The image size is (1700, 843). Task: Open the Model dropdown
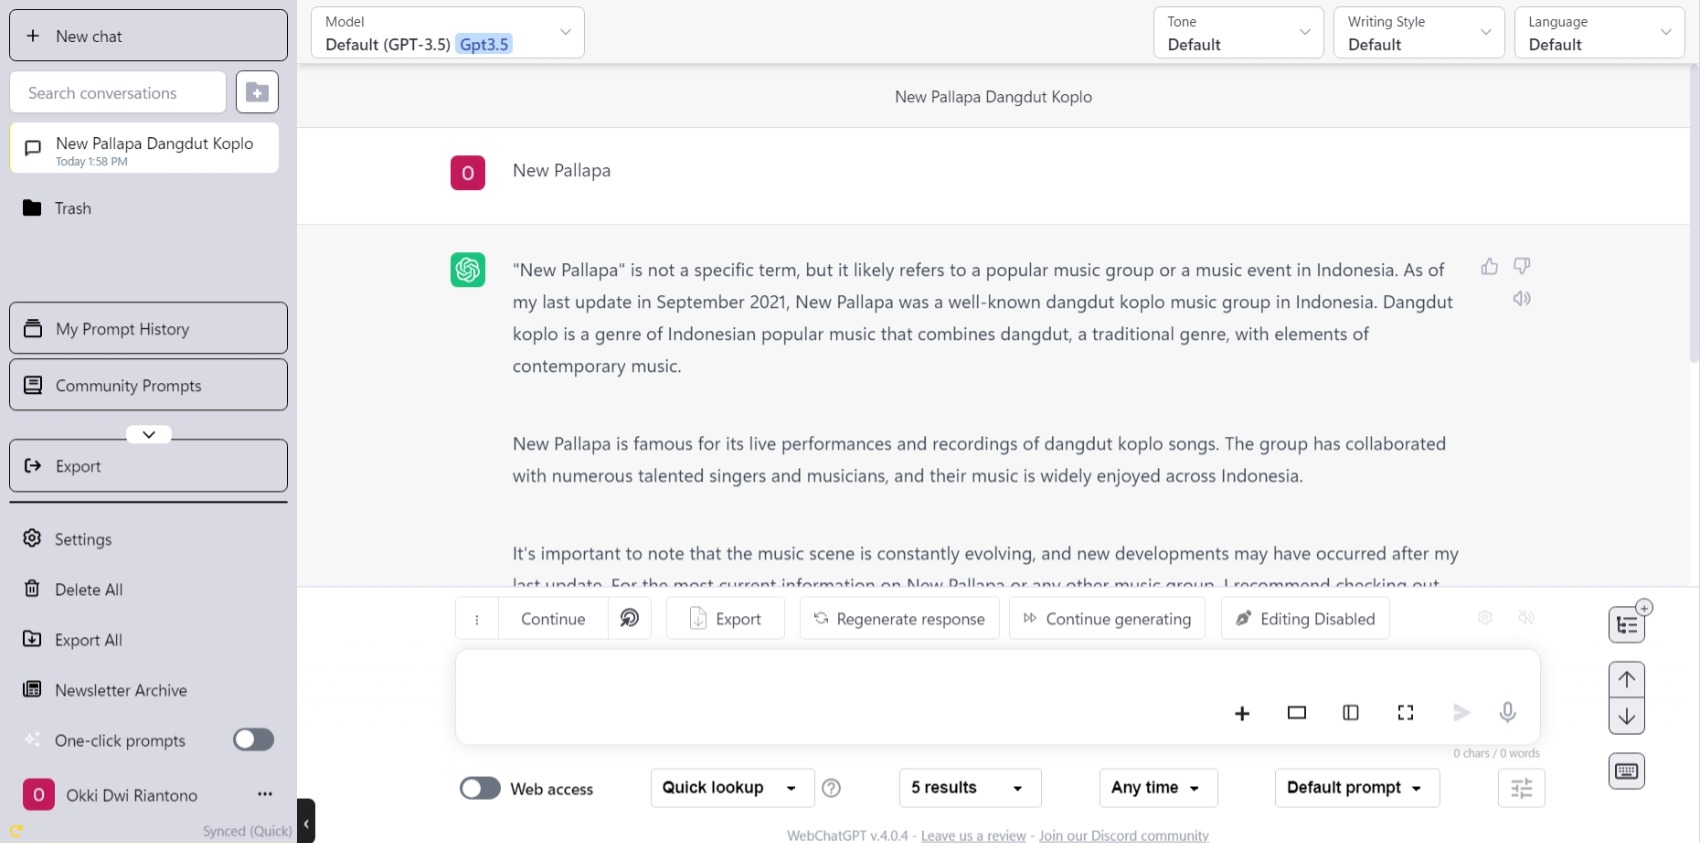coord(447,33)
